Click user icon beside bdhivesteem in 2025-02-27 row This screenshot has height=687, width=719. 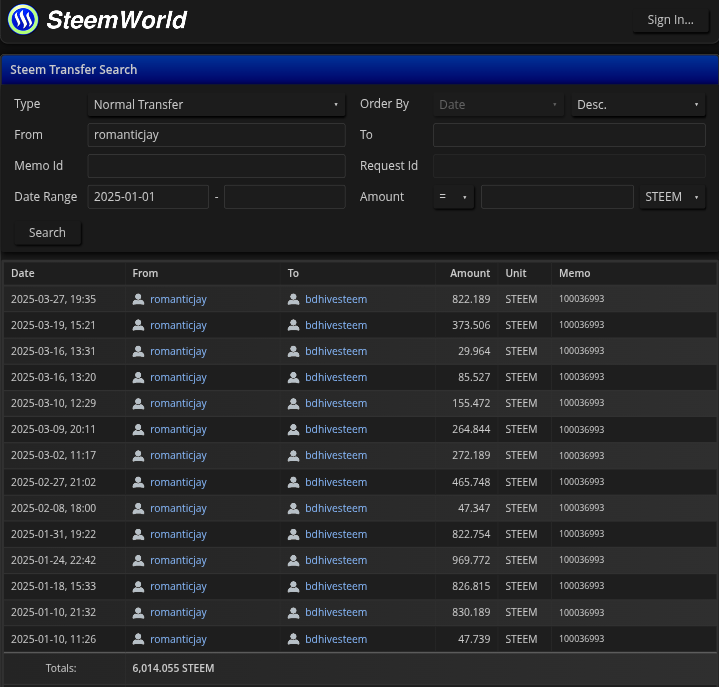point(293,482)
